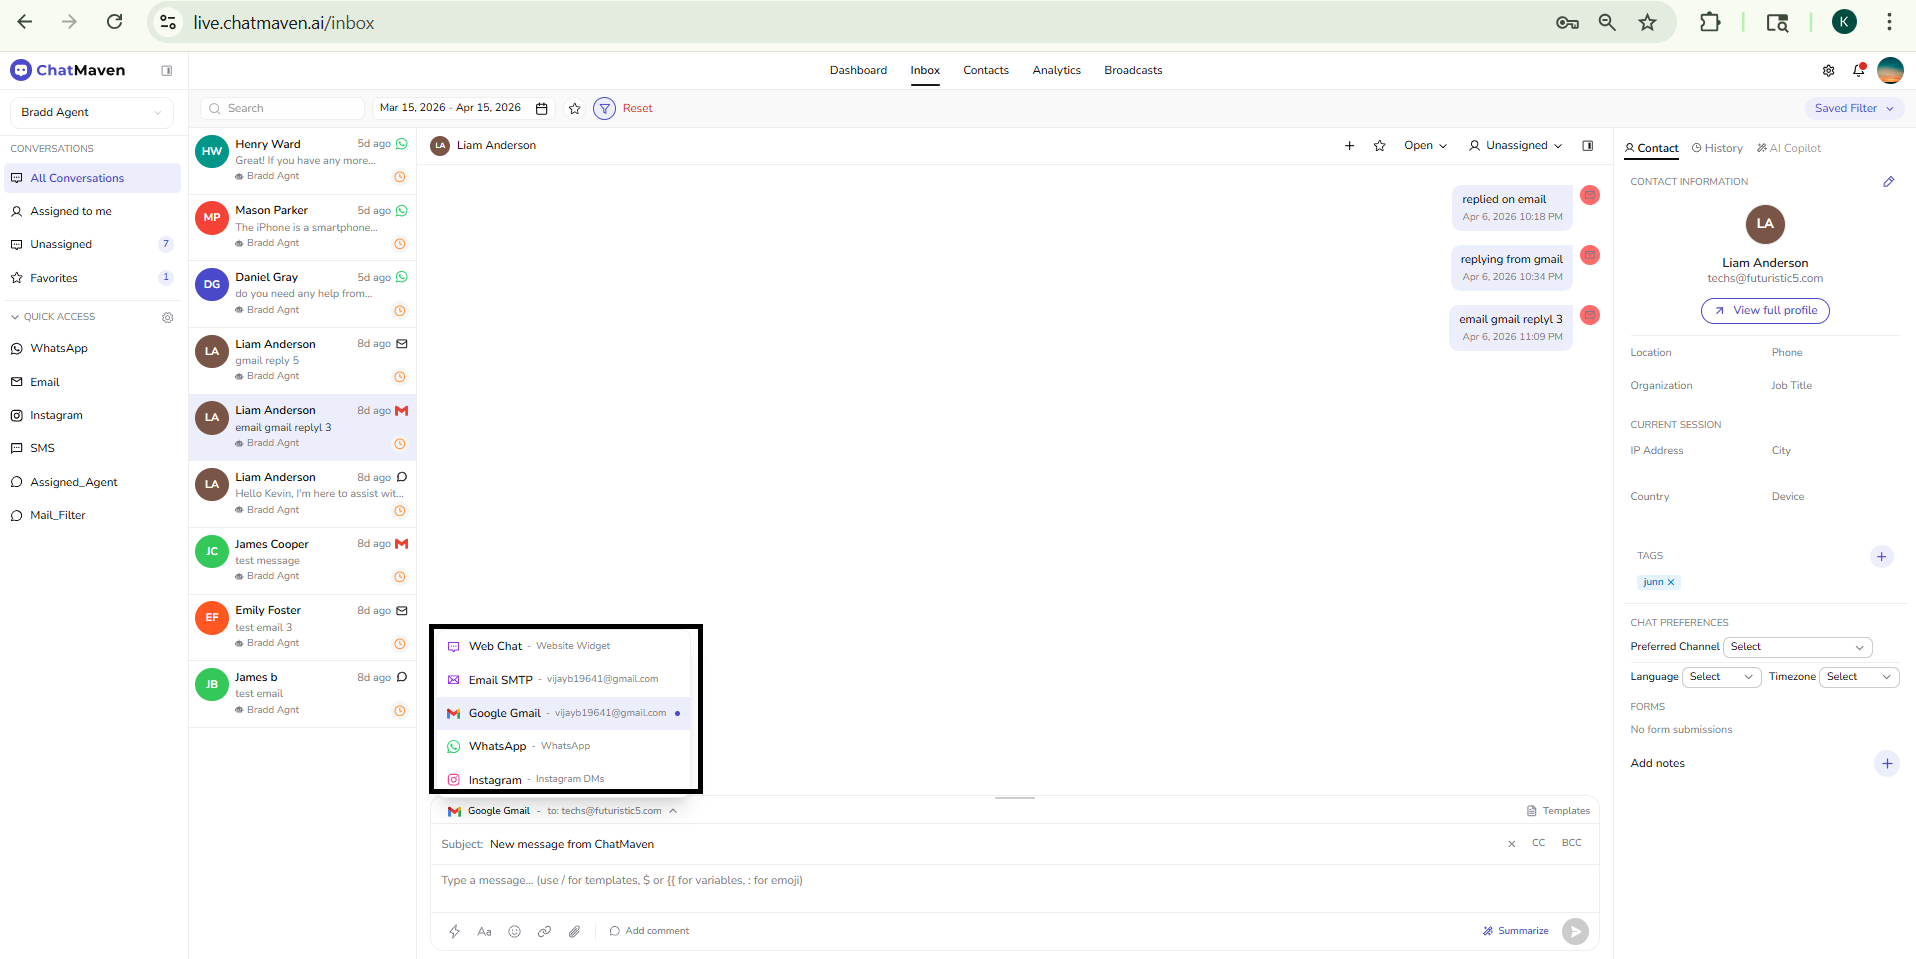Open the emoji picker icon

point(514,931)
